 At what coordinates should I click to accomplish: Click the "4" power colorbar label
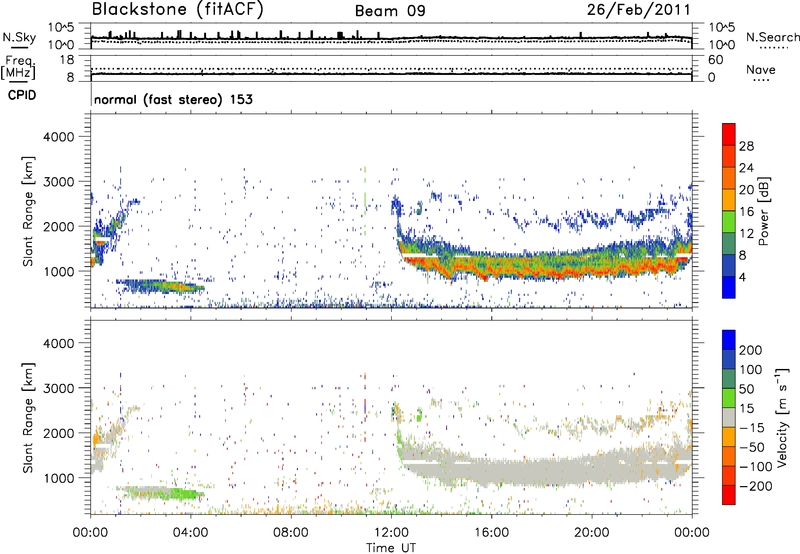click(x=742, y=277)
